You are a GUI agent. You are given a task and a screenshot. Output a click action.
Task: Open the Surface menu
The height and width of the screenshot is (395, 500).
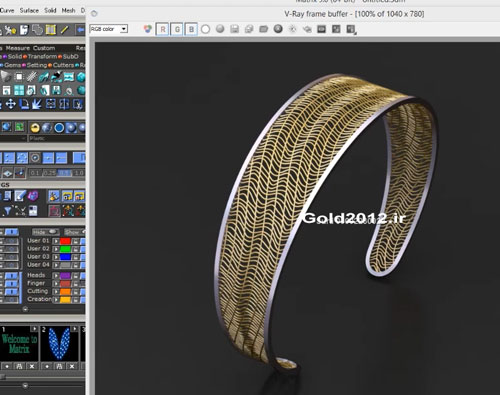(x=29, y=10)
